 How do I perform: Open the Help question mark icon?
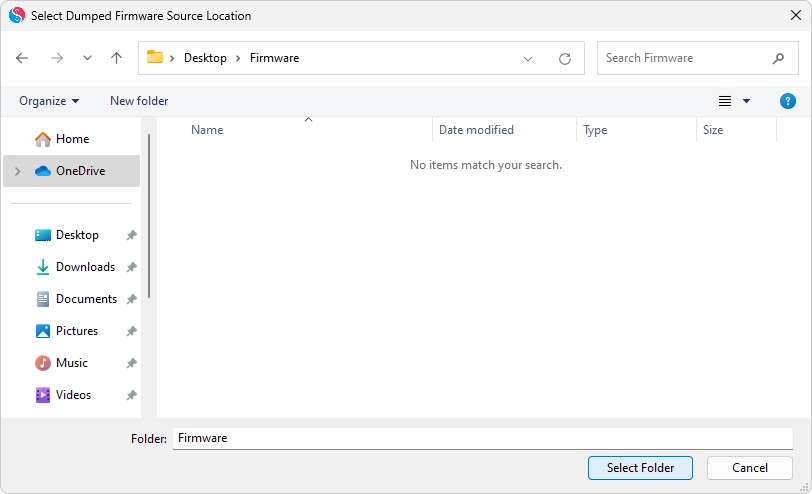(x=787, y=101)
